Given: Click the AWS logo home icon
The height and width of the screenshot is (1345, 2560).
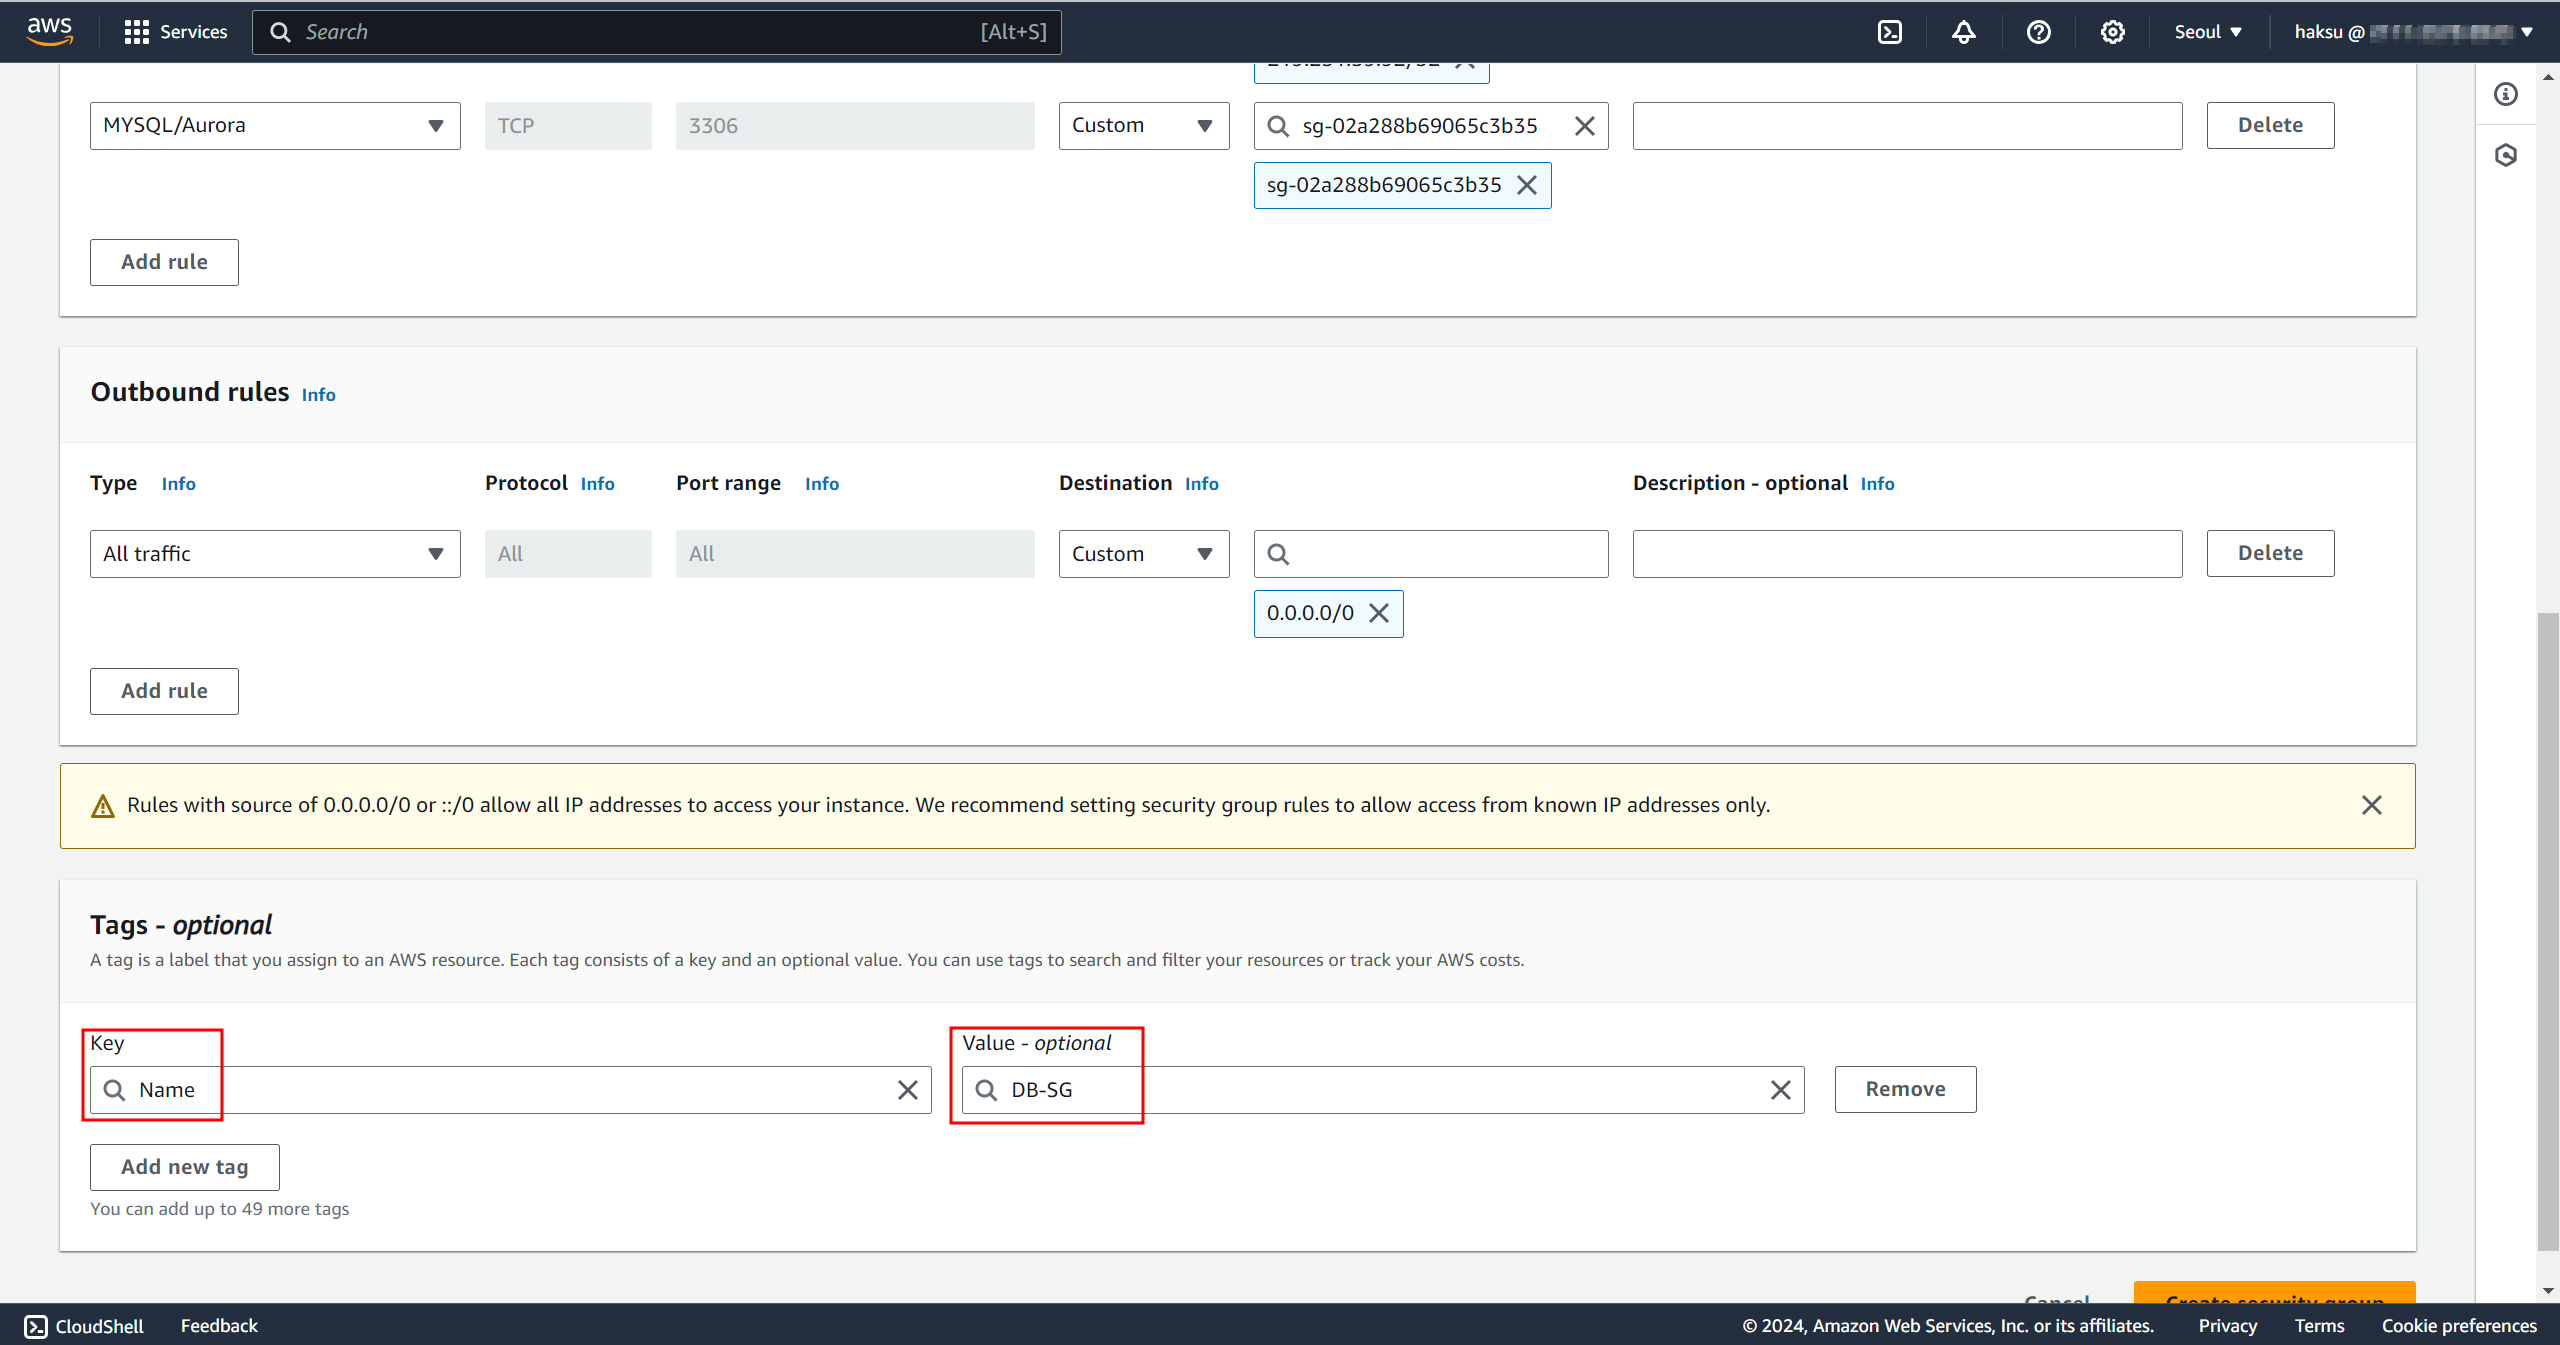Looking at the screenshot, I should pyautogui.click(x=49, y=30).
